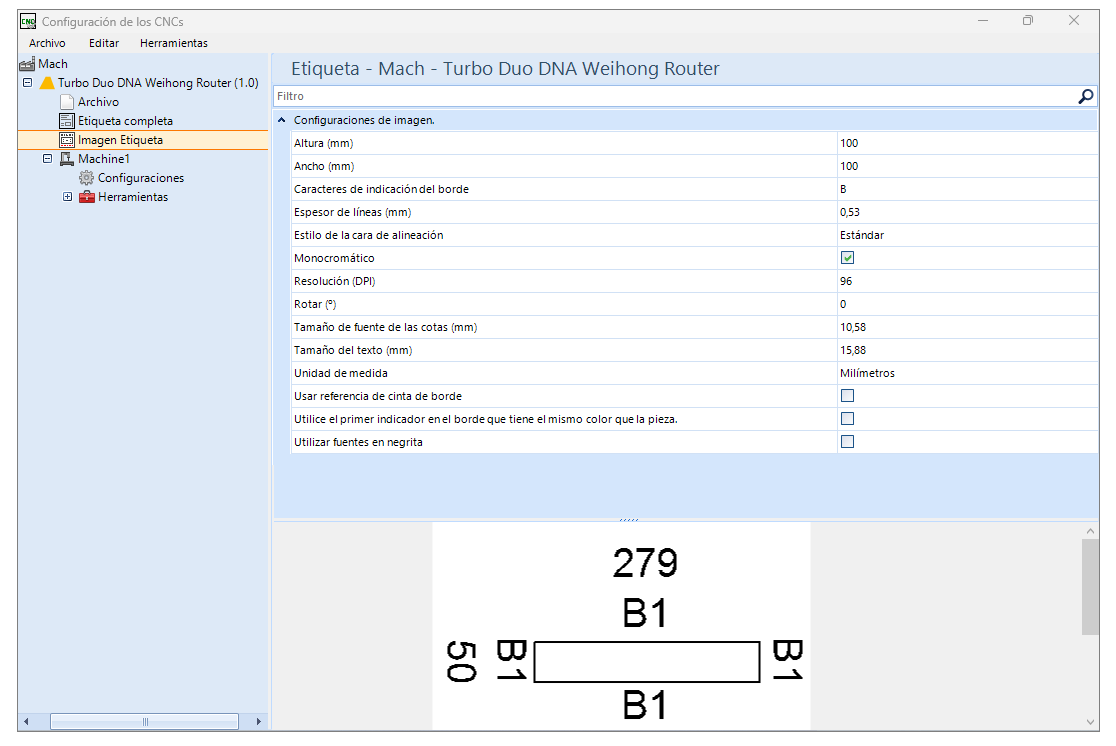Click the Rotar (°) value 0
The height and width of the screenshot is (746, 1116).
point(967,304)
